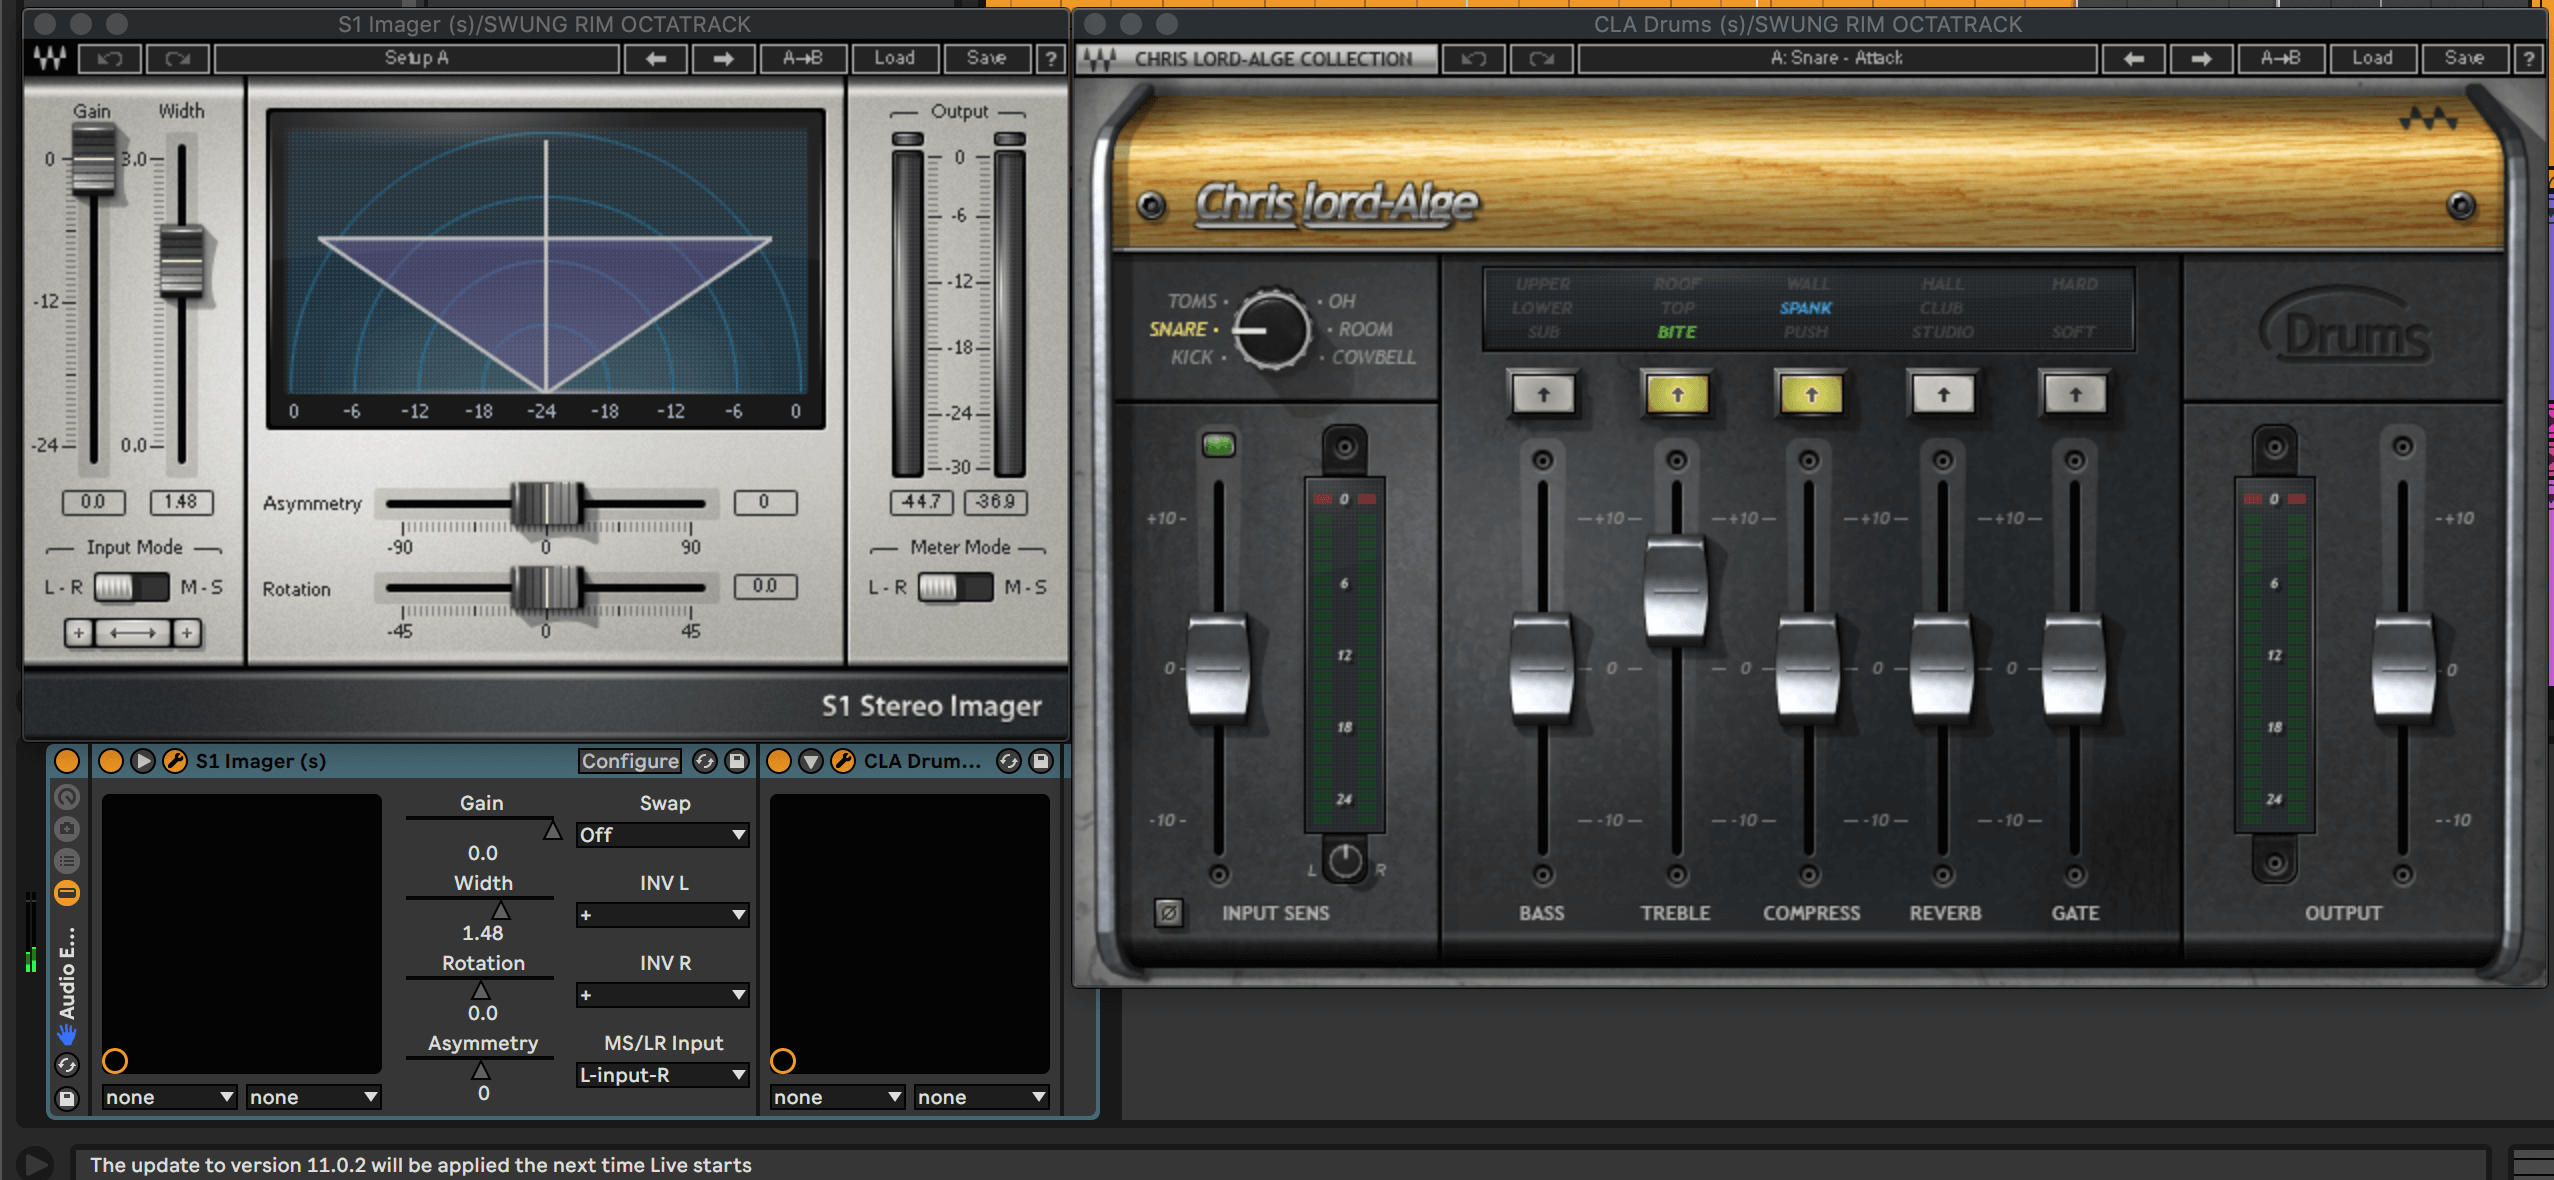The height and width of the screenshot is (1180, 2554).
Task: Click the A→B copy button in CLA Drums
Action: pyautogui.click(x=2281, y=59)
